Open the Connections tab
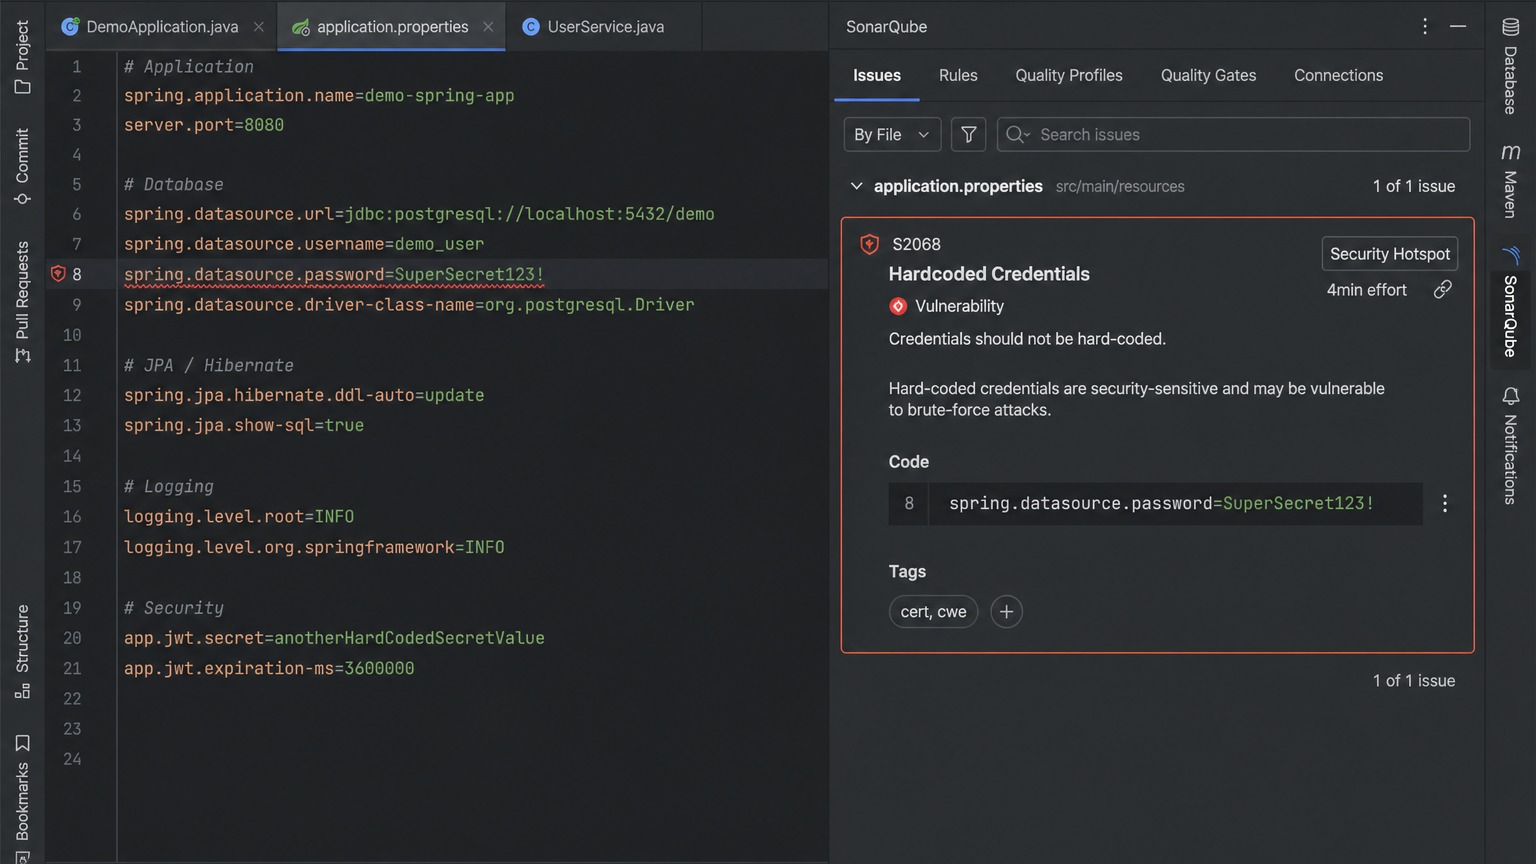 (1338, 75)
